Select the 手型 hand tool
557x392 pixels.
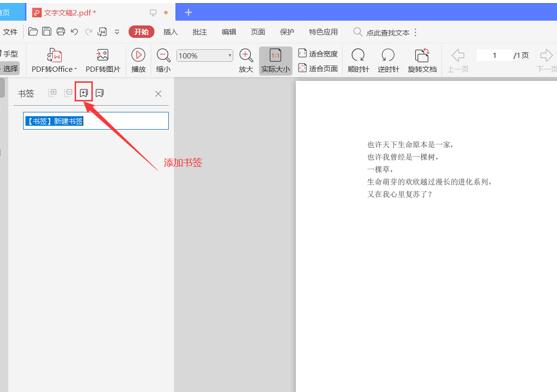coord(10,54)
